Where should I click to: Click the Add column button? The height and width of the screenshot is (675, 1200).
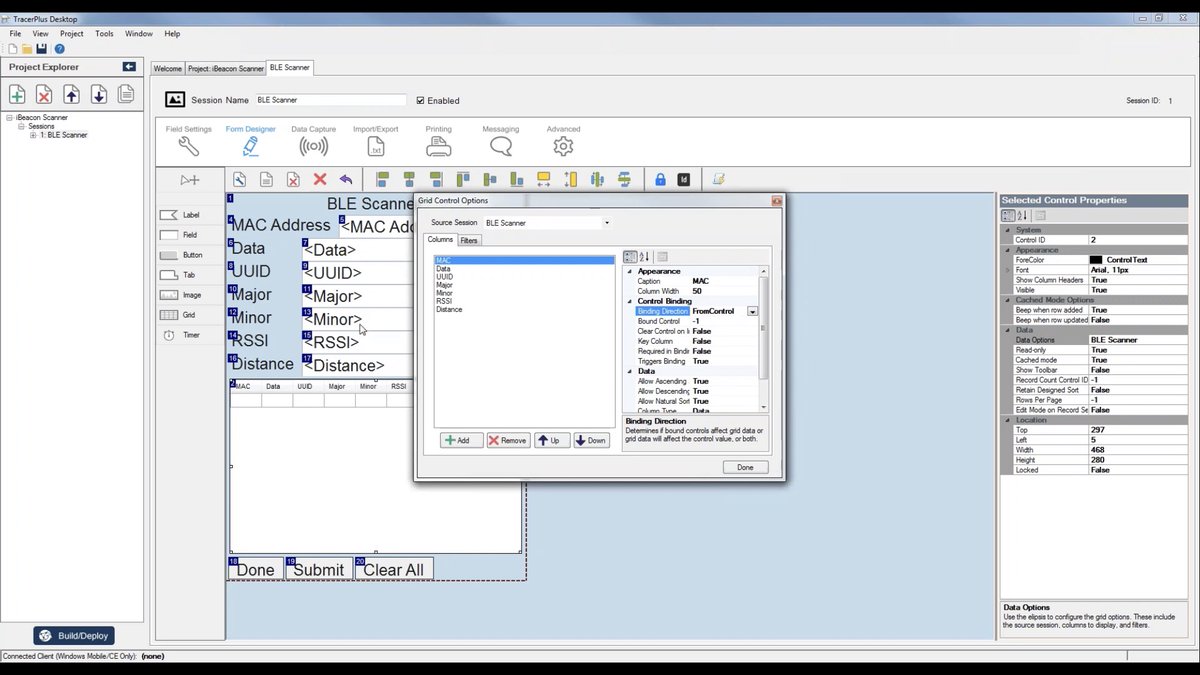click(x=461, y=440)
